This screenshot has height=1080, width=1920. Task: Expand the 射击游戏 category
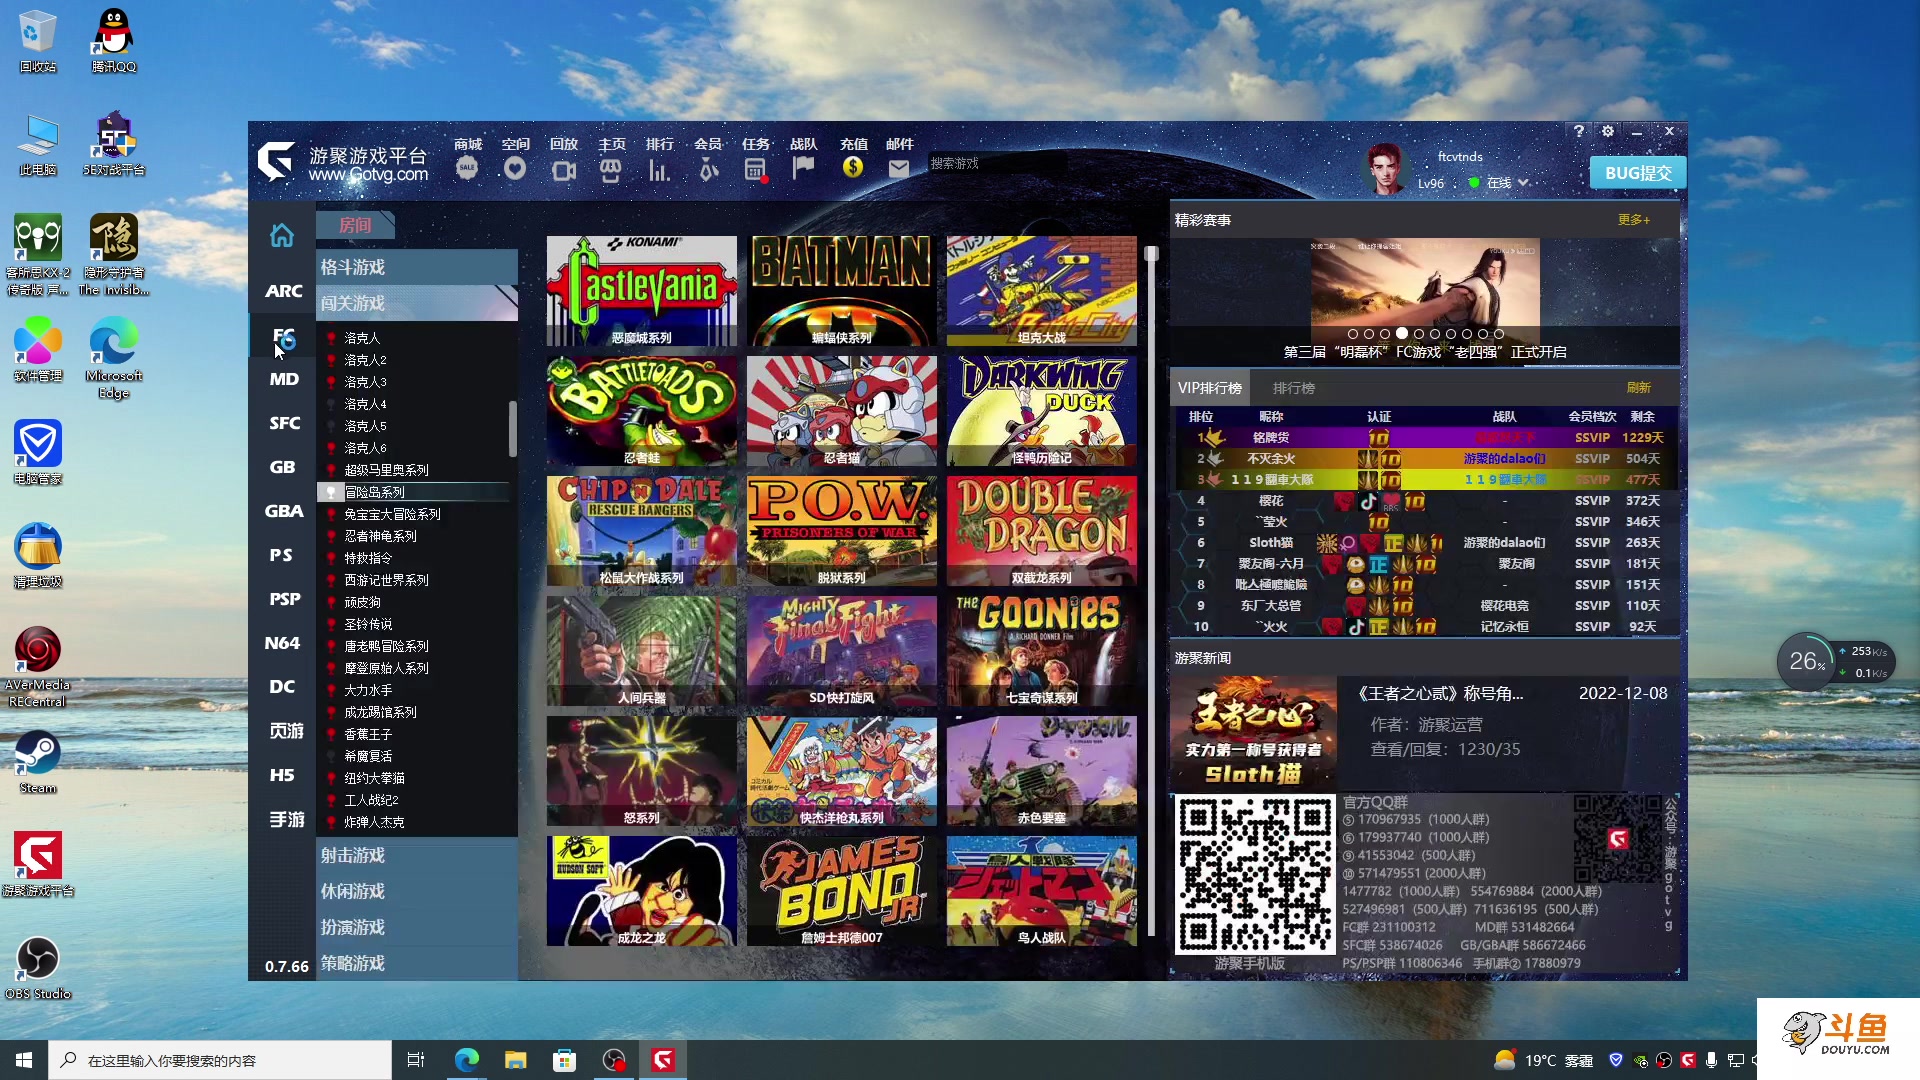pos(417,855)
